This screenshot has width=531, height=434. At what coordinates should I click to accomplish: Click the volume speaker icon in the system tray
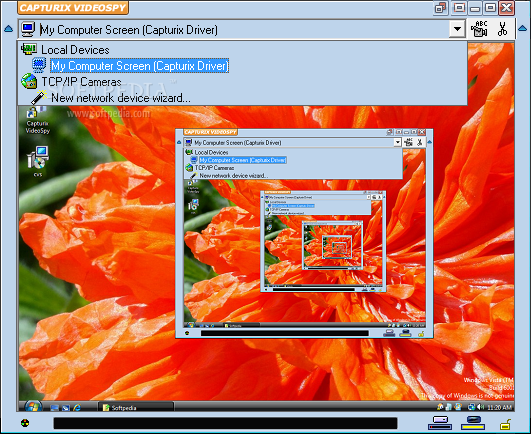click(481, 407)
